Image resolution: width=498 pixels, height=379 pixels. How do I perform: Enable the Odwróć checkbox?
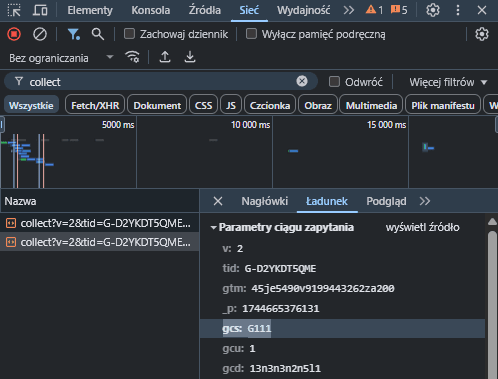(x=334, y=82)
